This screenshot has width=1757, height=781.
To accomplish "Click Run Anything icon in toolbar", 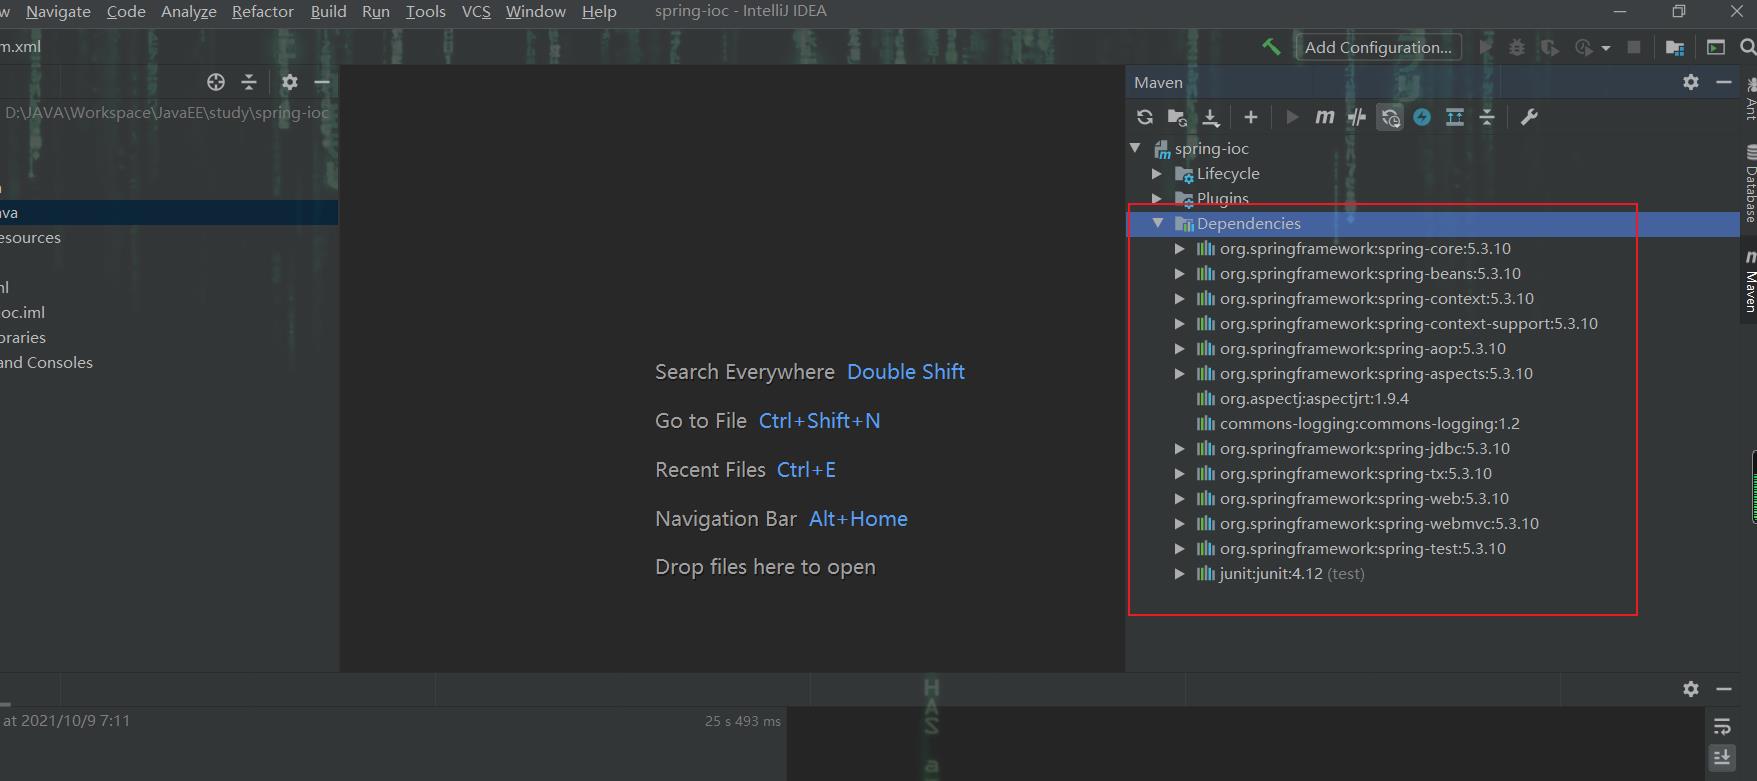I will pos(1716,47).
